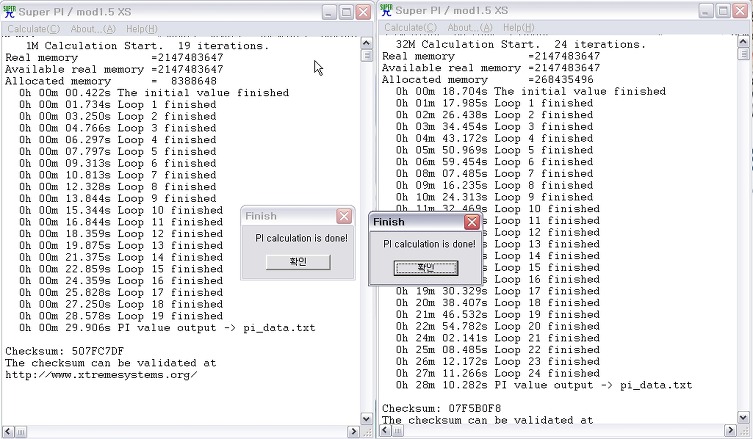Click the '32M Calculation Start. 24 iterations.' line
753x439 pixels.
pos(521,45)
